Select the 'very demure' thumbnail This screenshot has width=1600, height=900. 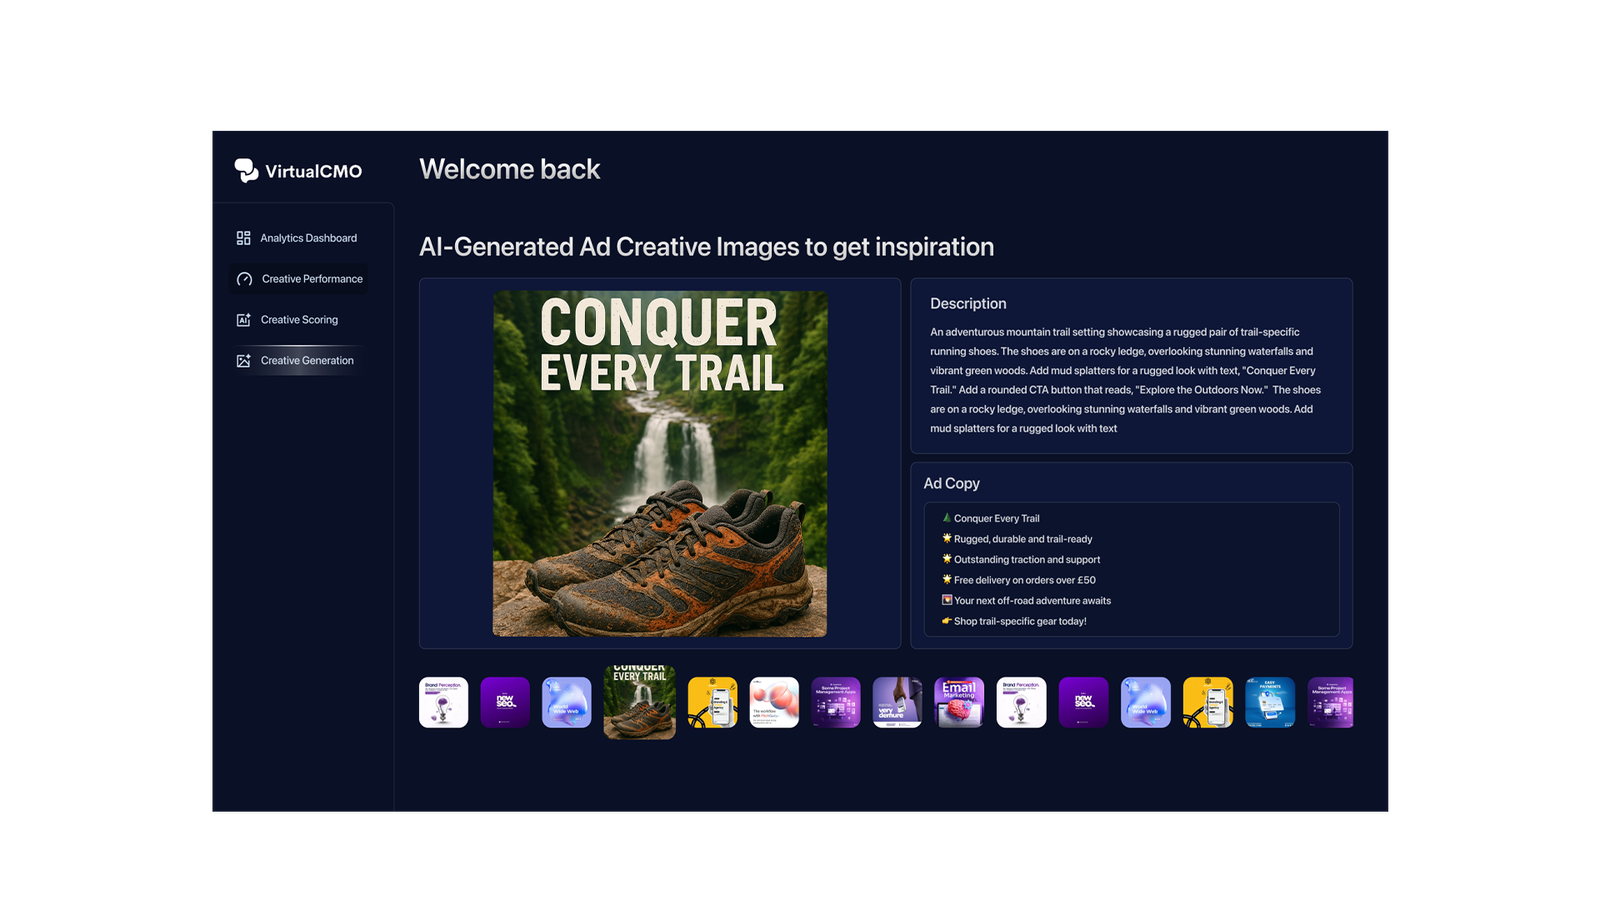[897, 702]
